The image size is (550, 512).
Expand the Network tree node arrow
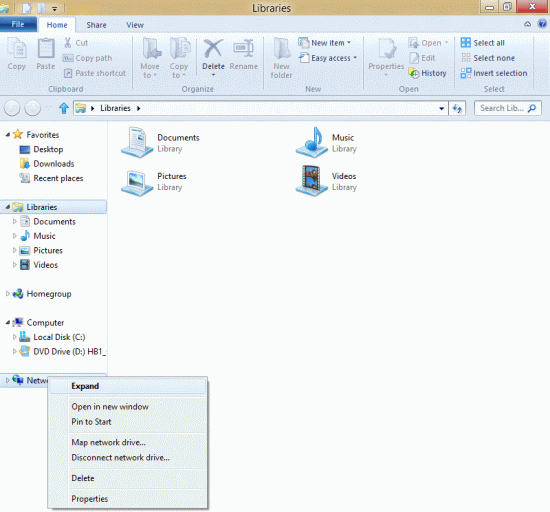pyautogui.click(x=7, y=380)
